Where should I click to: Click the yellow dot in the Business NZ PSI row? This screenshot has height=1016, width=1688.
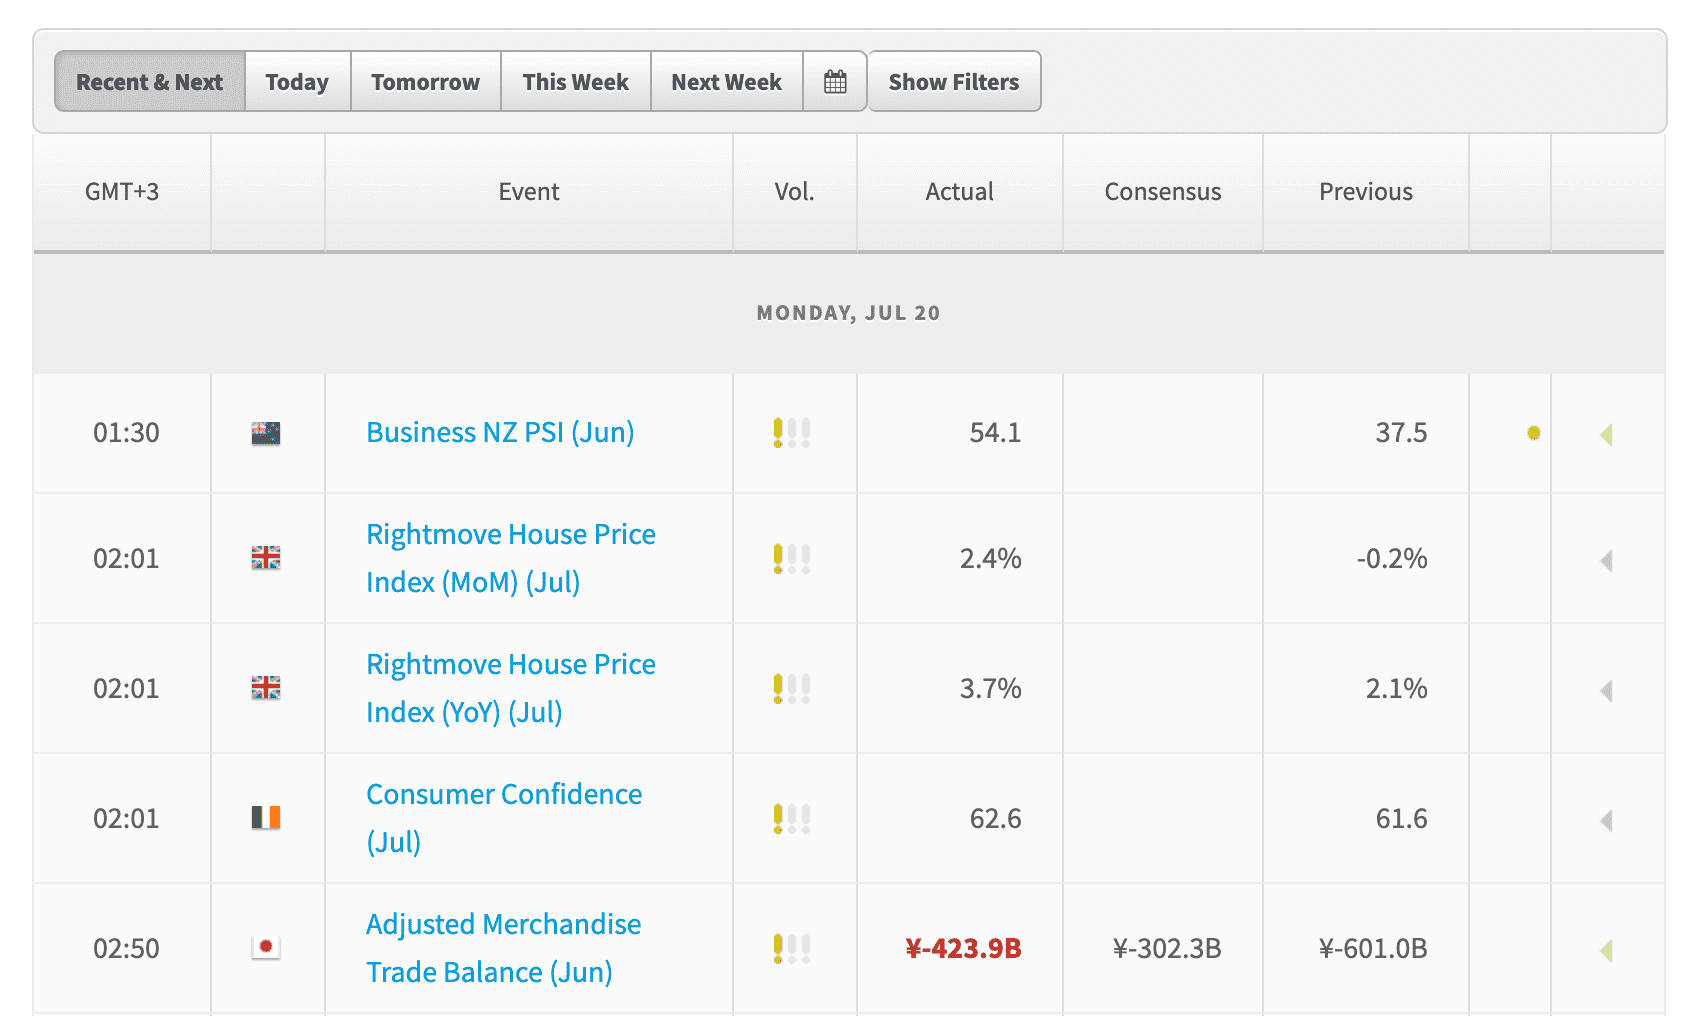coord(1533,433)
